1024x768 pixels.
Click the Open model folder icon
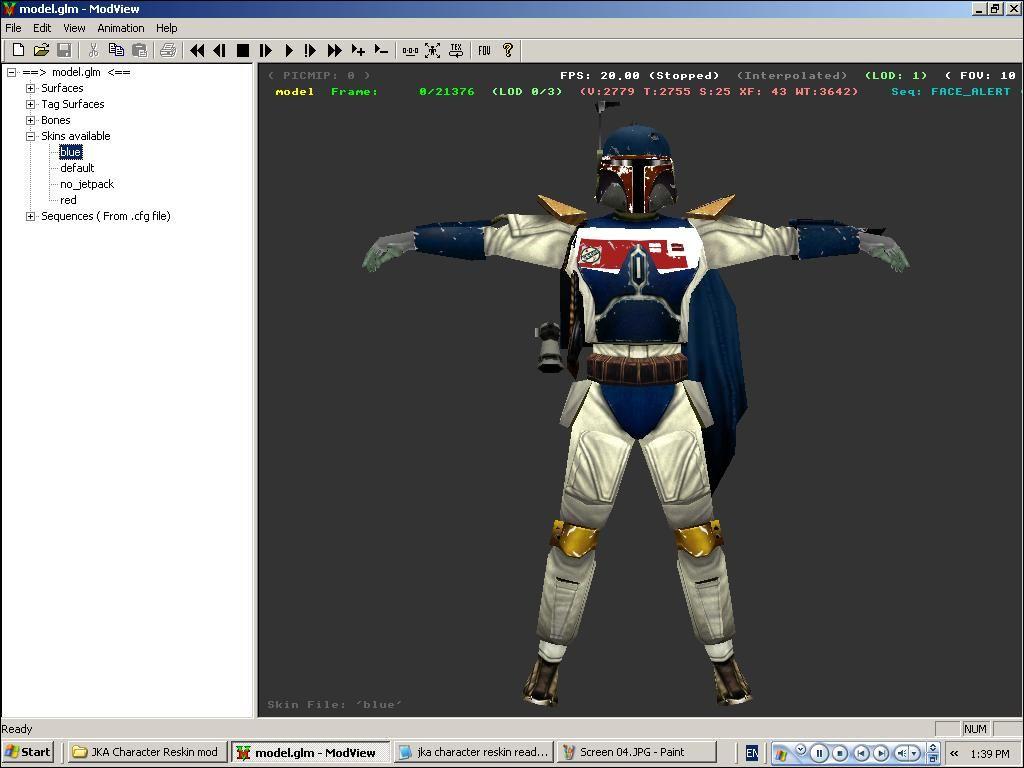click(41, 50)
